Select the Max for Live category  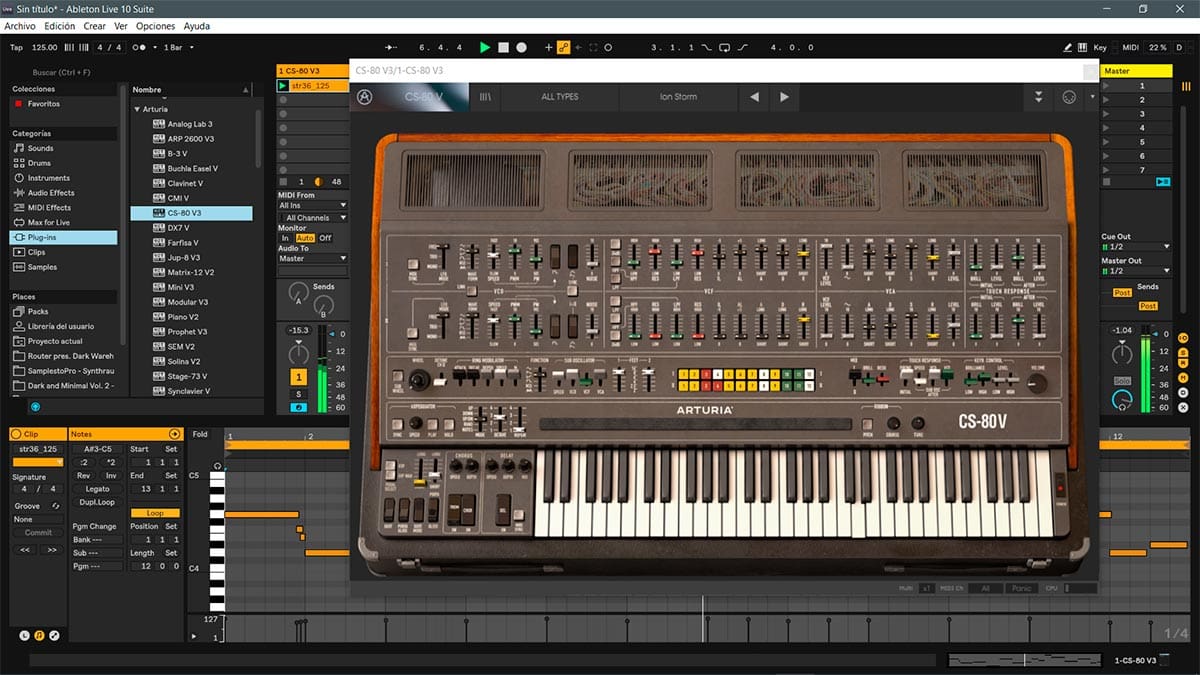(x=49, y=223)
